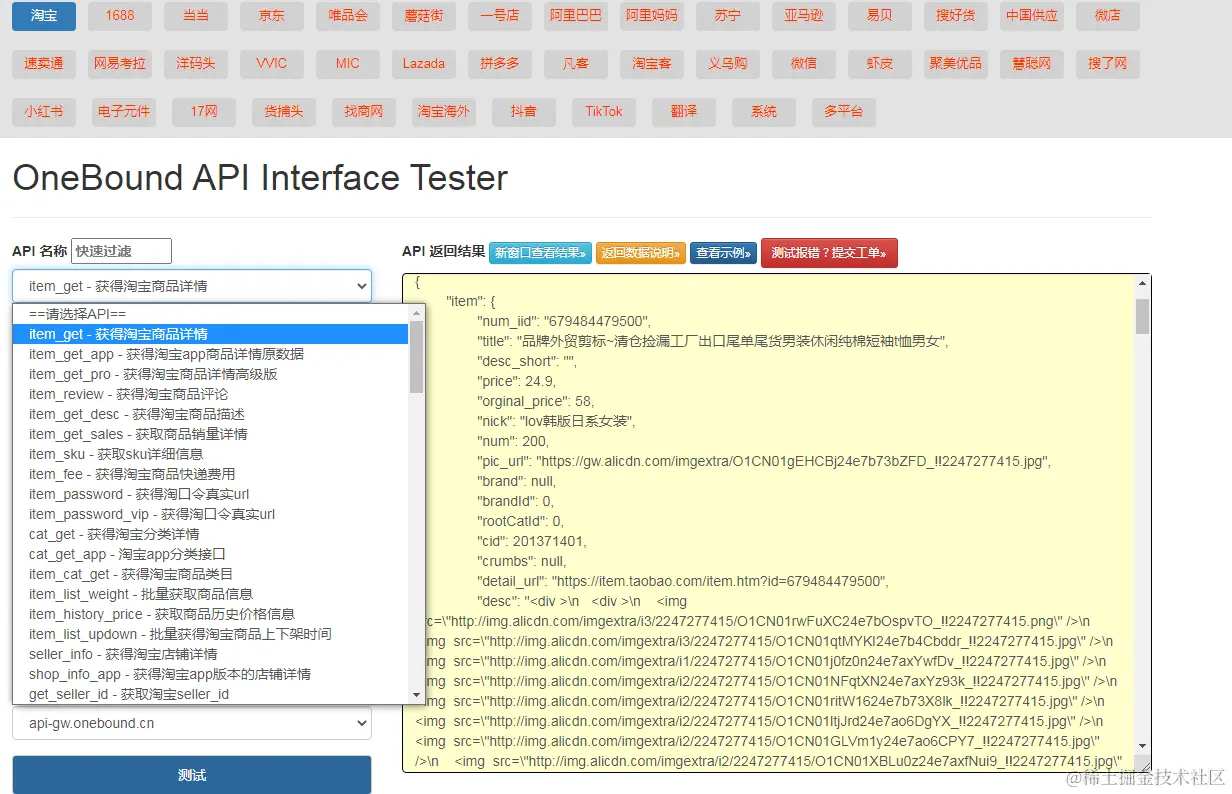Focus the 快速过滤 API filter field

pyautogui.click(x=121, y=251)
